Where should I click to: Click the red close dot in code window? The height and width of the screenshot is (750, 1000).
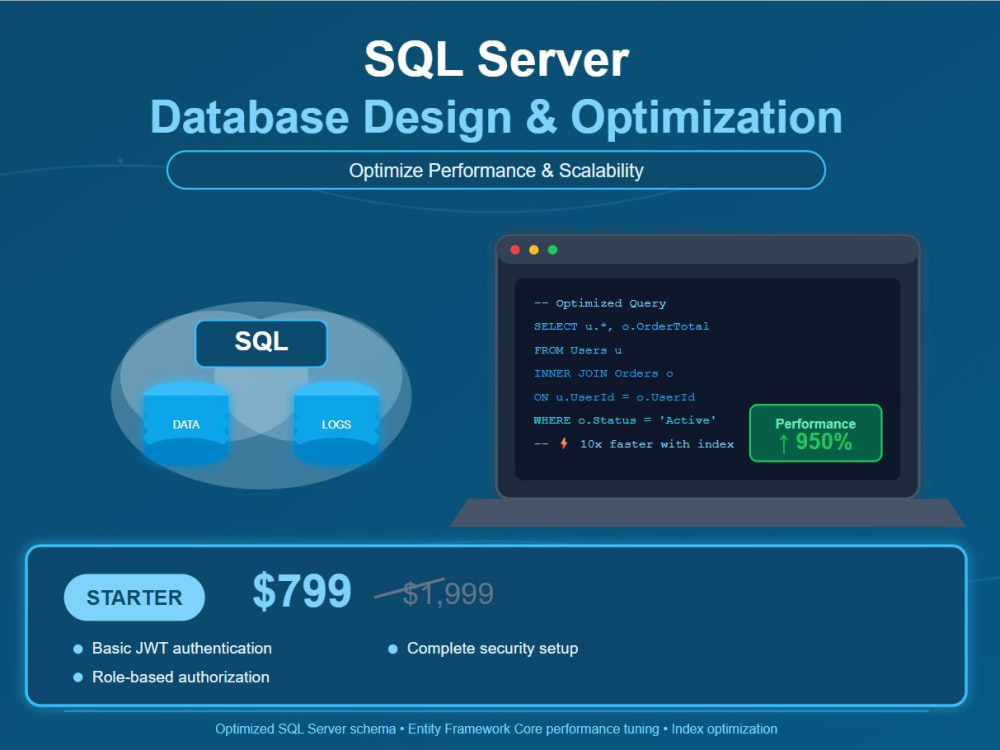(515, 250)
